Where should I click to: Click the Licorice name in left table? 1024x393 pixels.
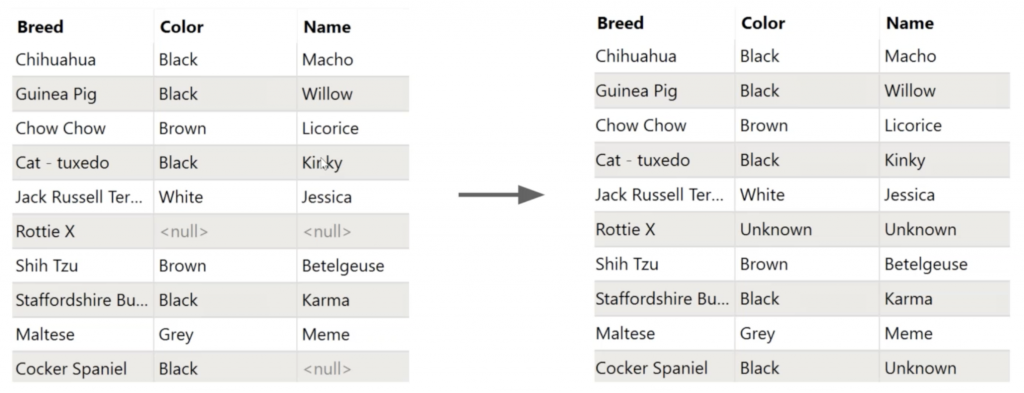[x=330, y=128]
